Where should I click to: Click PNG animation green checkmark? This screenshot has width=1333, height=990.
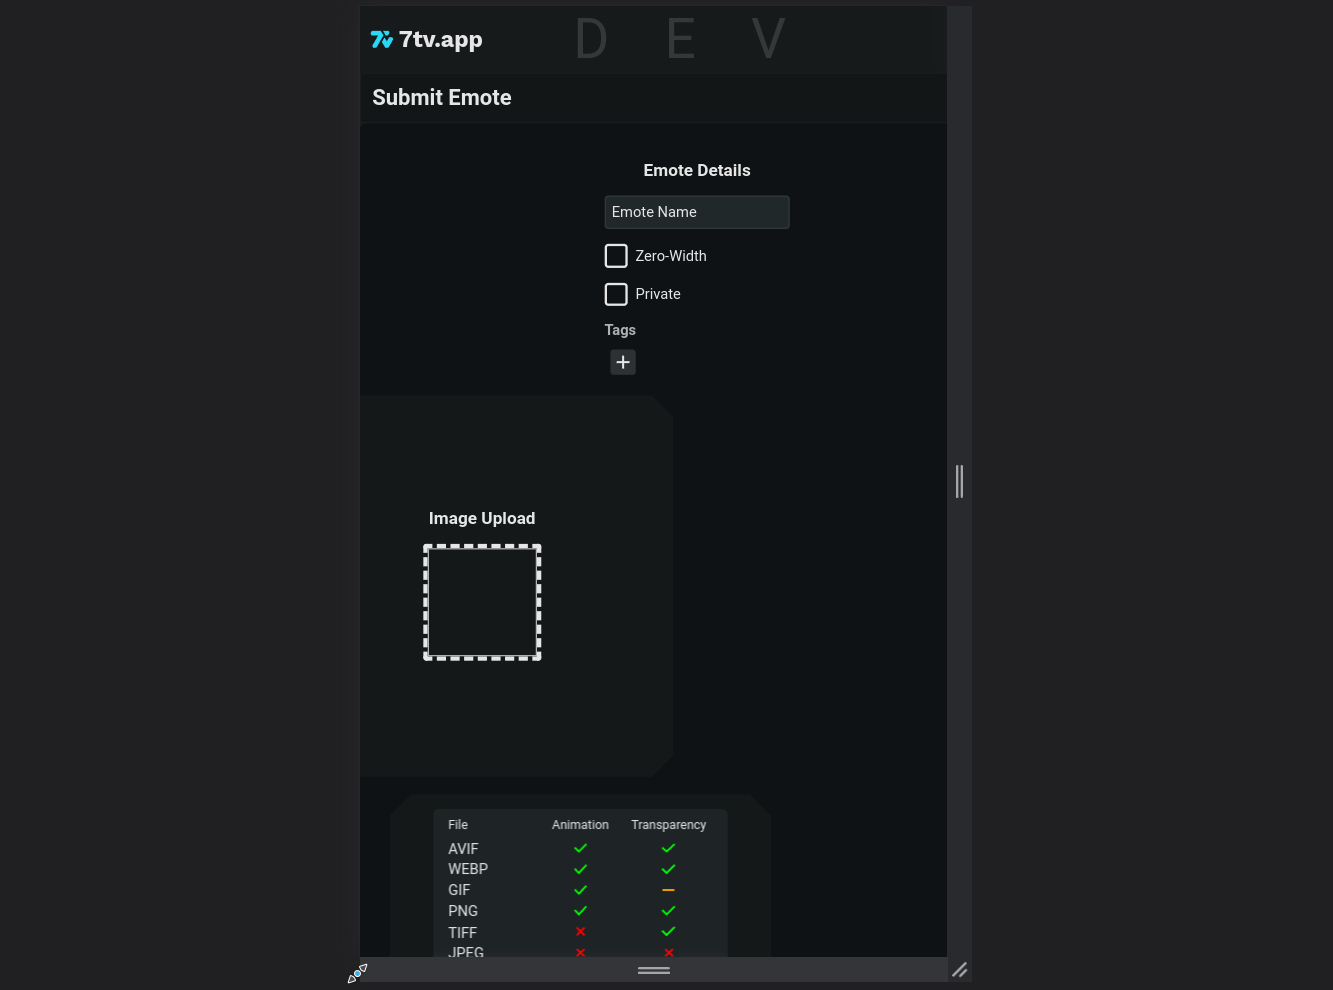tap(580, 911)
